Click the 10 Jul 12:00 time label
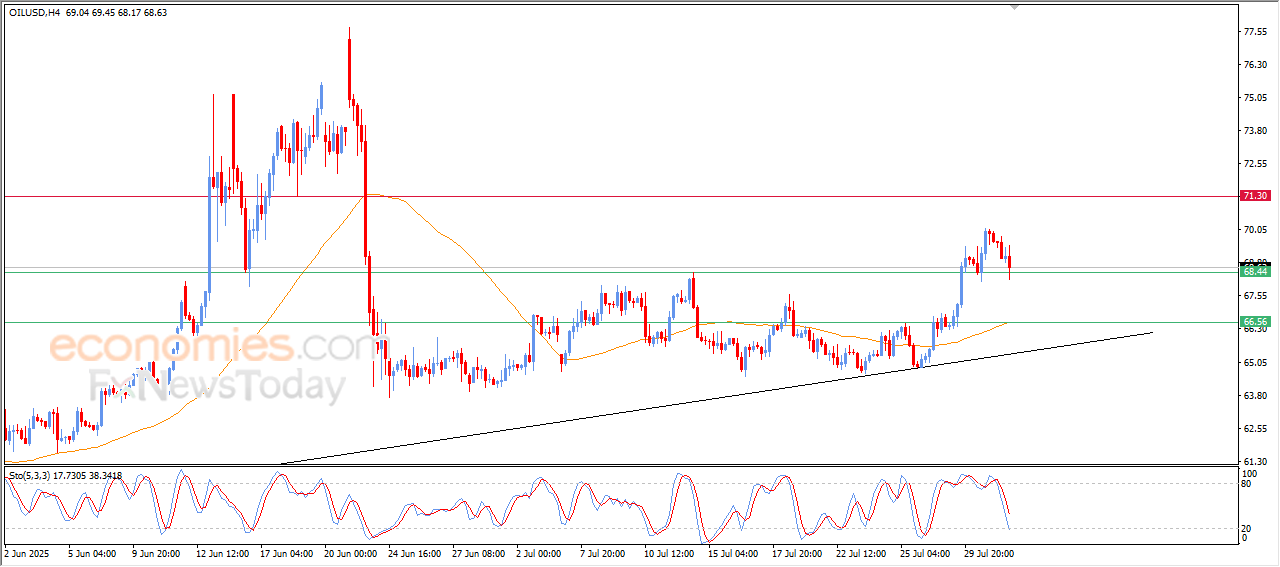The image size is (1280, 567). (670, 552)
